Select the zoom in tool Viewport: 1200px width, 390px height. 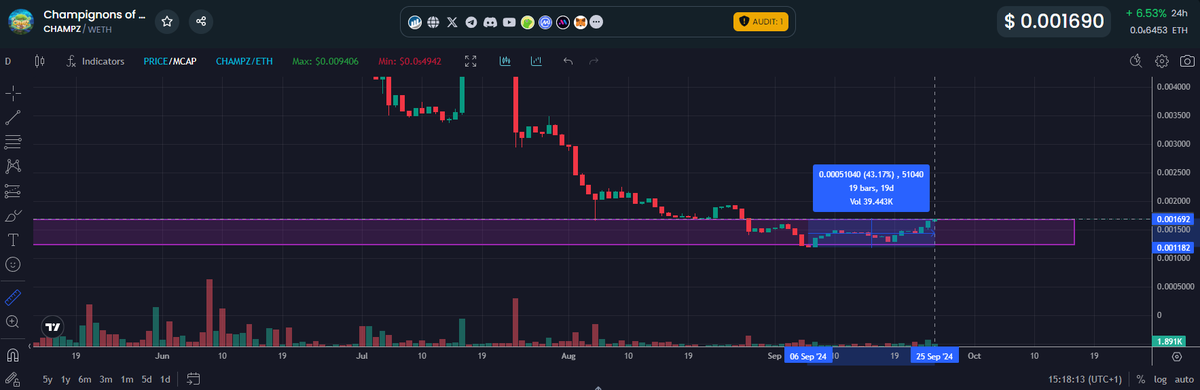point(13,322)
